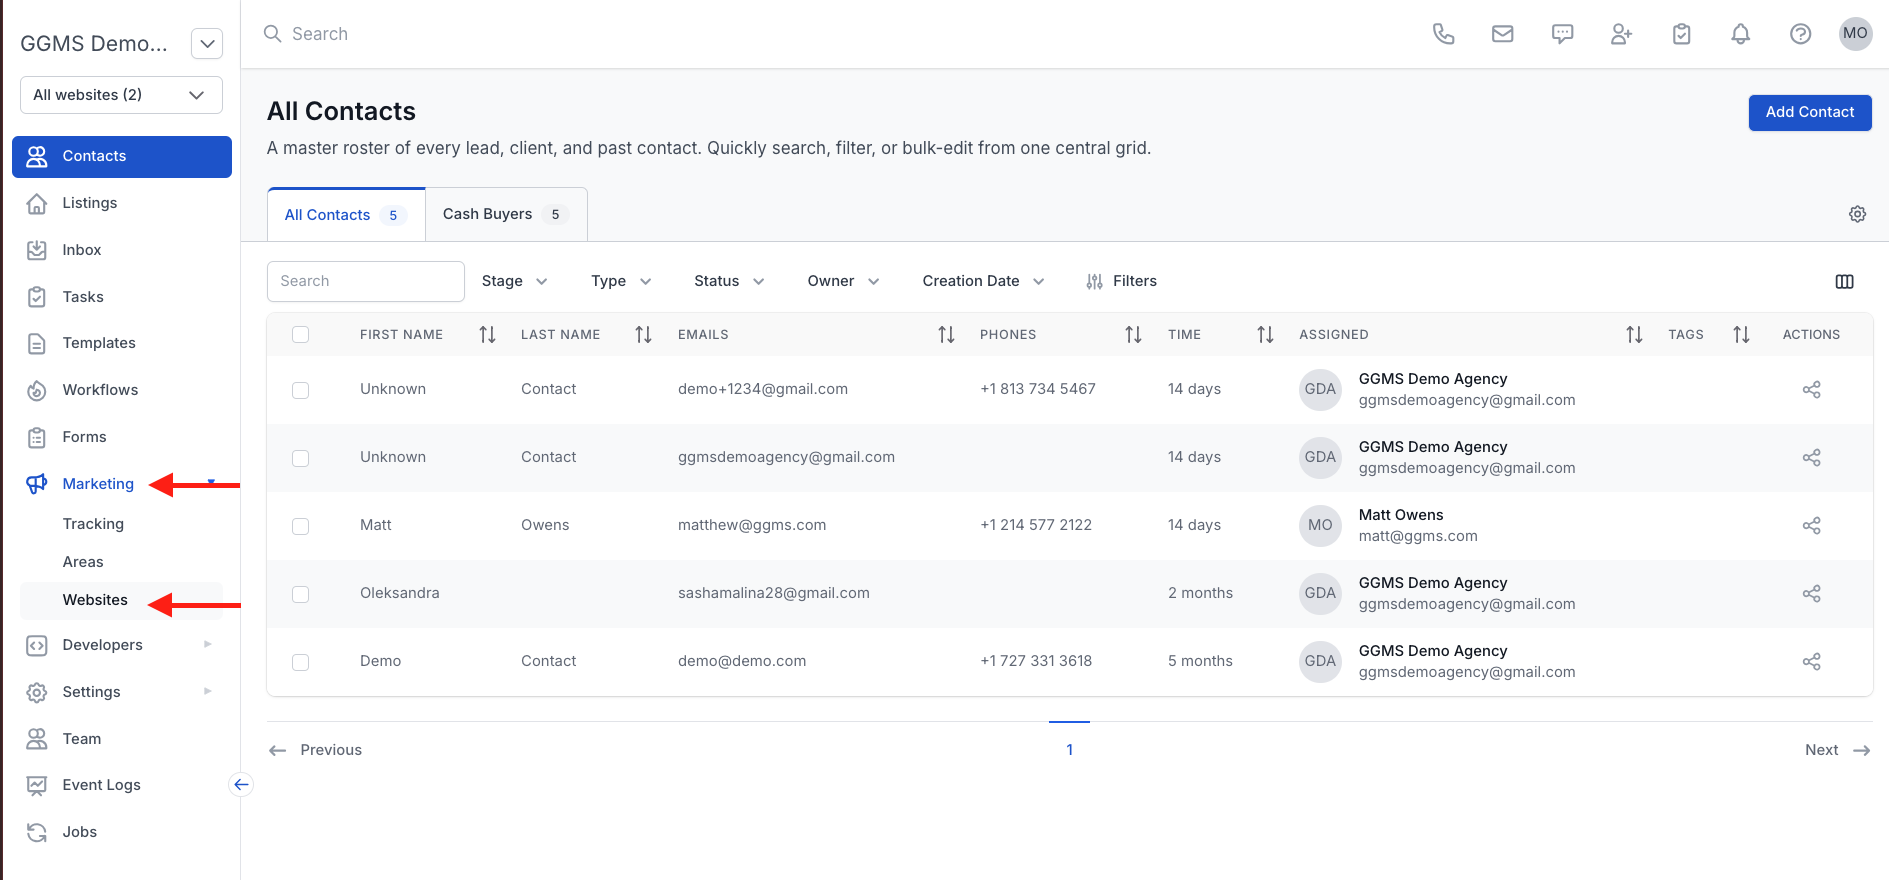Screen dimensions: 1889x880
Task: Click the help question mark icon
Action: point(1800,34)
